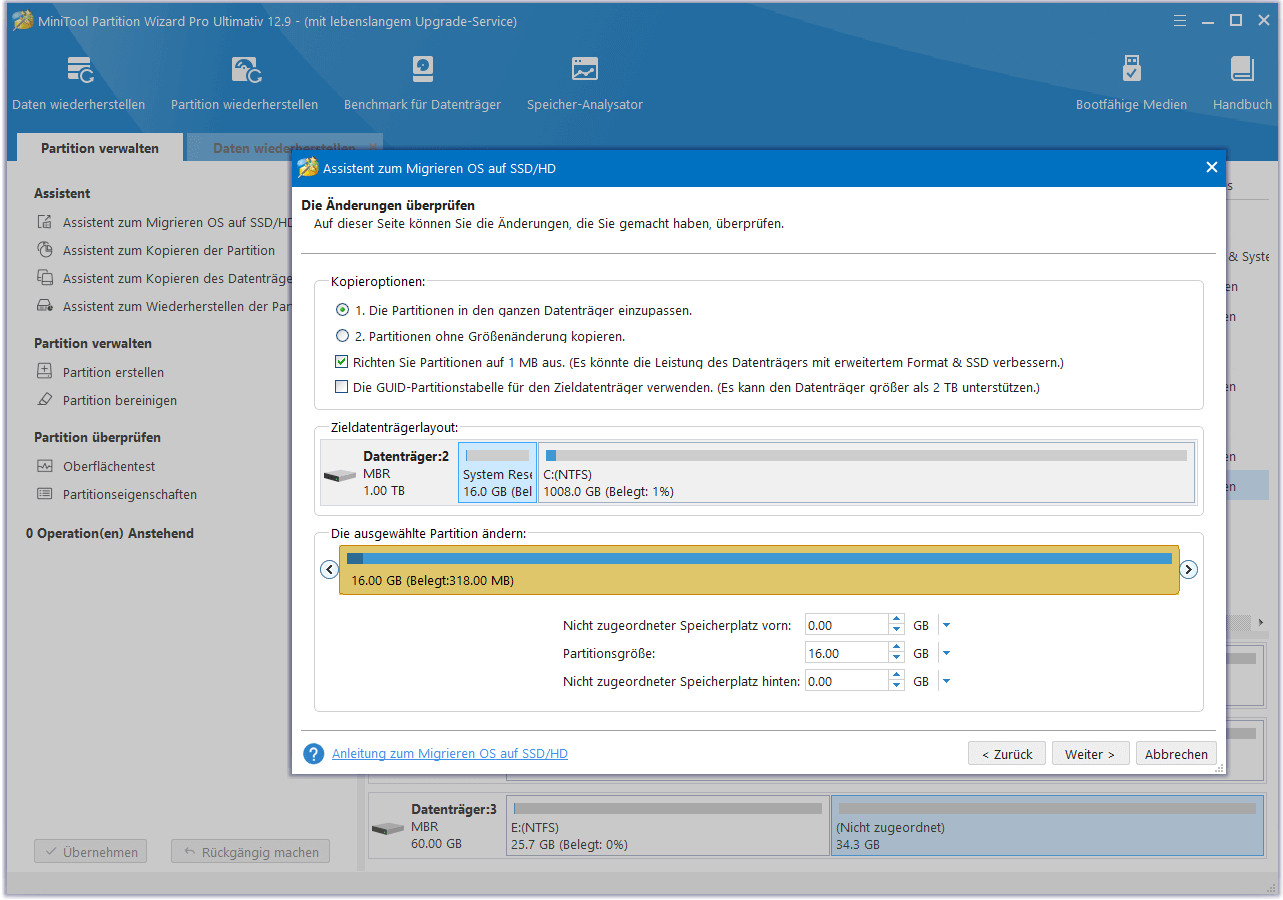Open Partition wiederherstellen toolbar icon

pyautogui.click(x=245, y=69)
